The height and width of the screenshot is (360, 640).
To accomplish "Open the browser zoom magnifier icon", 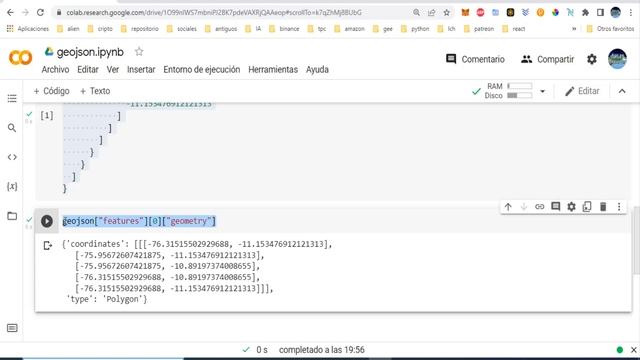I will [x=416, y=13].
